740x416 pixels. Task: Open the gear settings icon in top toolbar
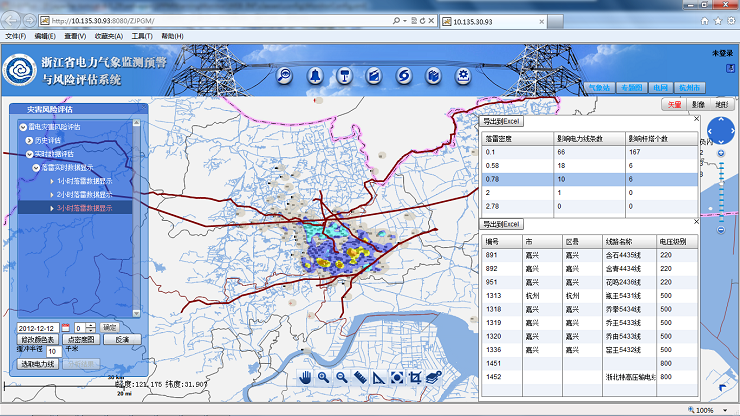coord(463,75)
